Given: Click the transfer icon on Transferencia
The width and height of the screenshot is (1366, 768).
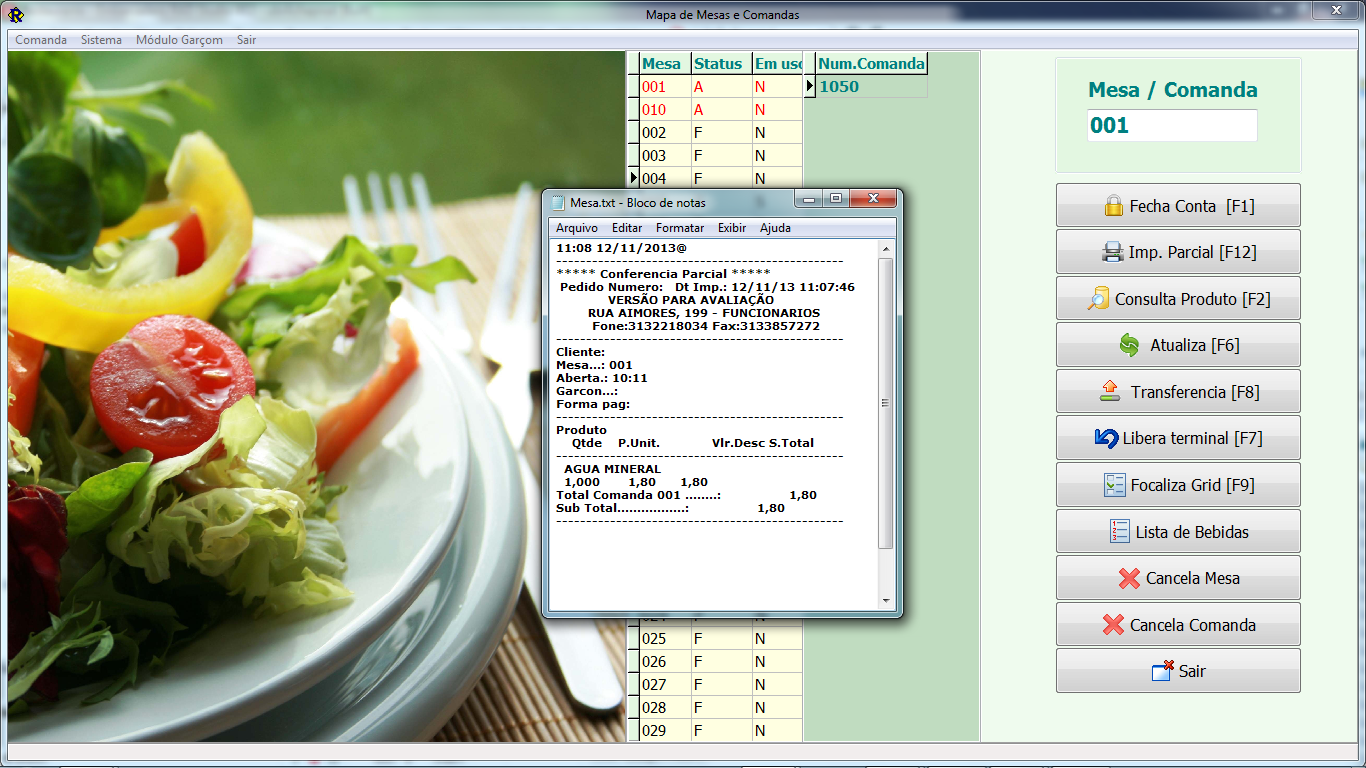Looking at the screenshot, I should click(x=1109, y=392).
